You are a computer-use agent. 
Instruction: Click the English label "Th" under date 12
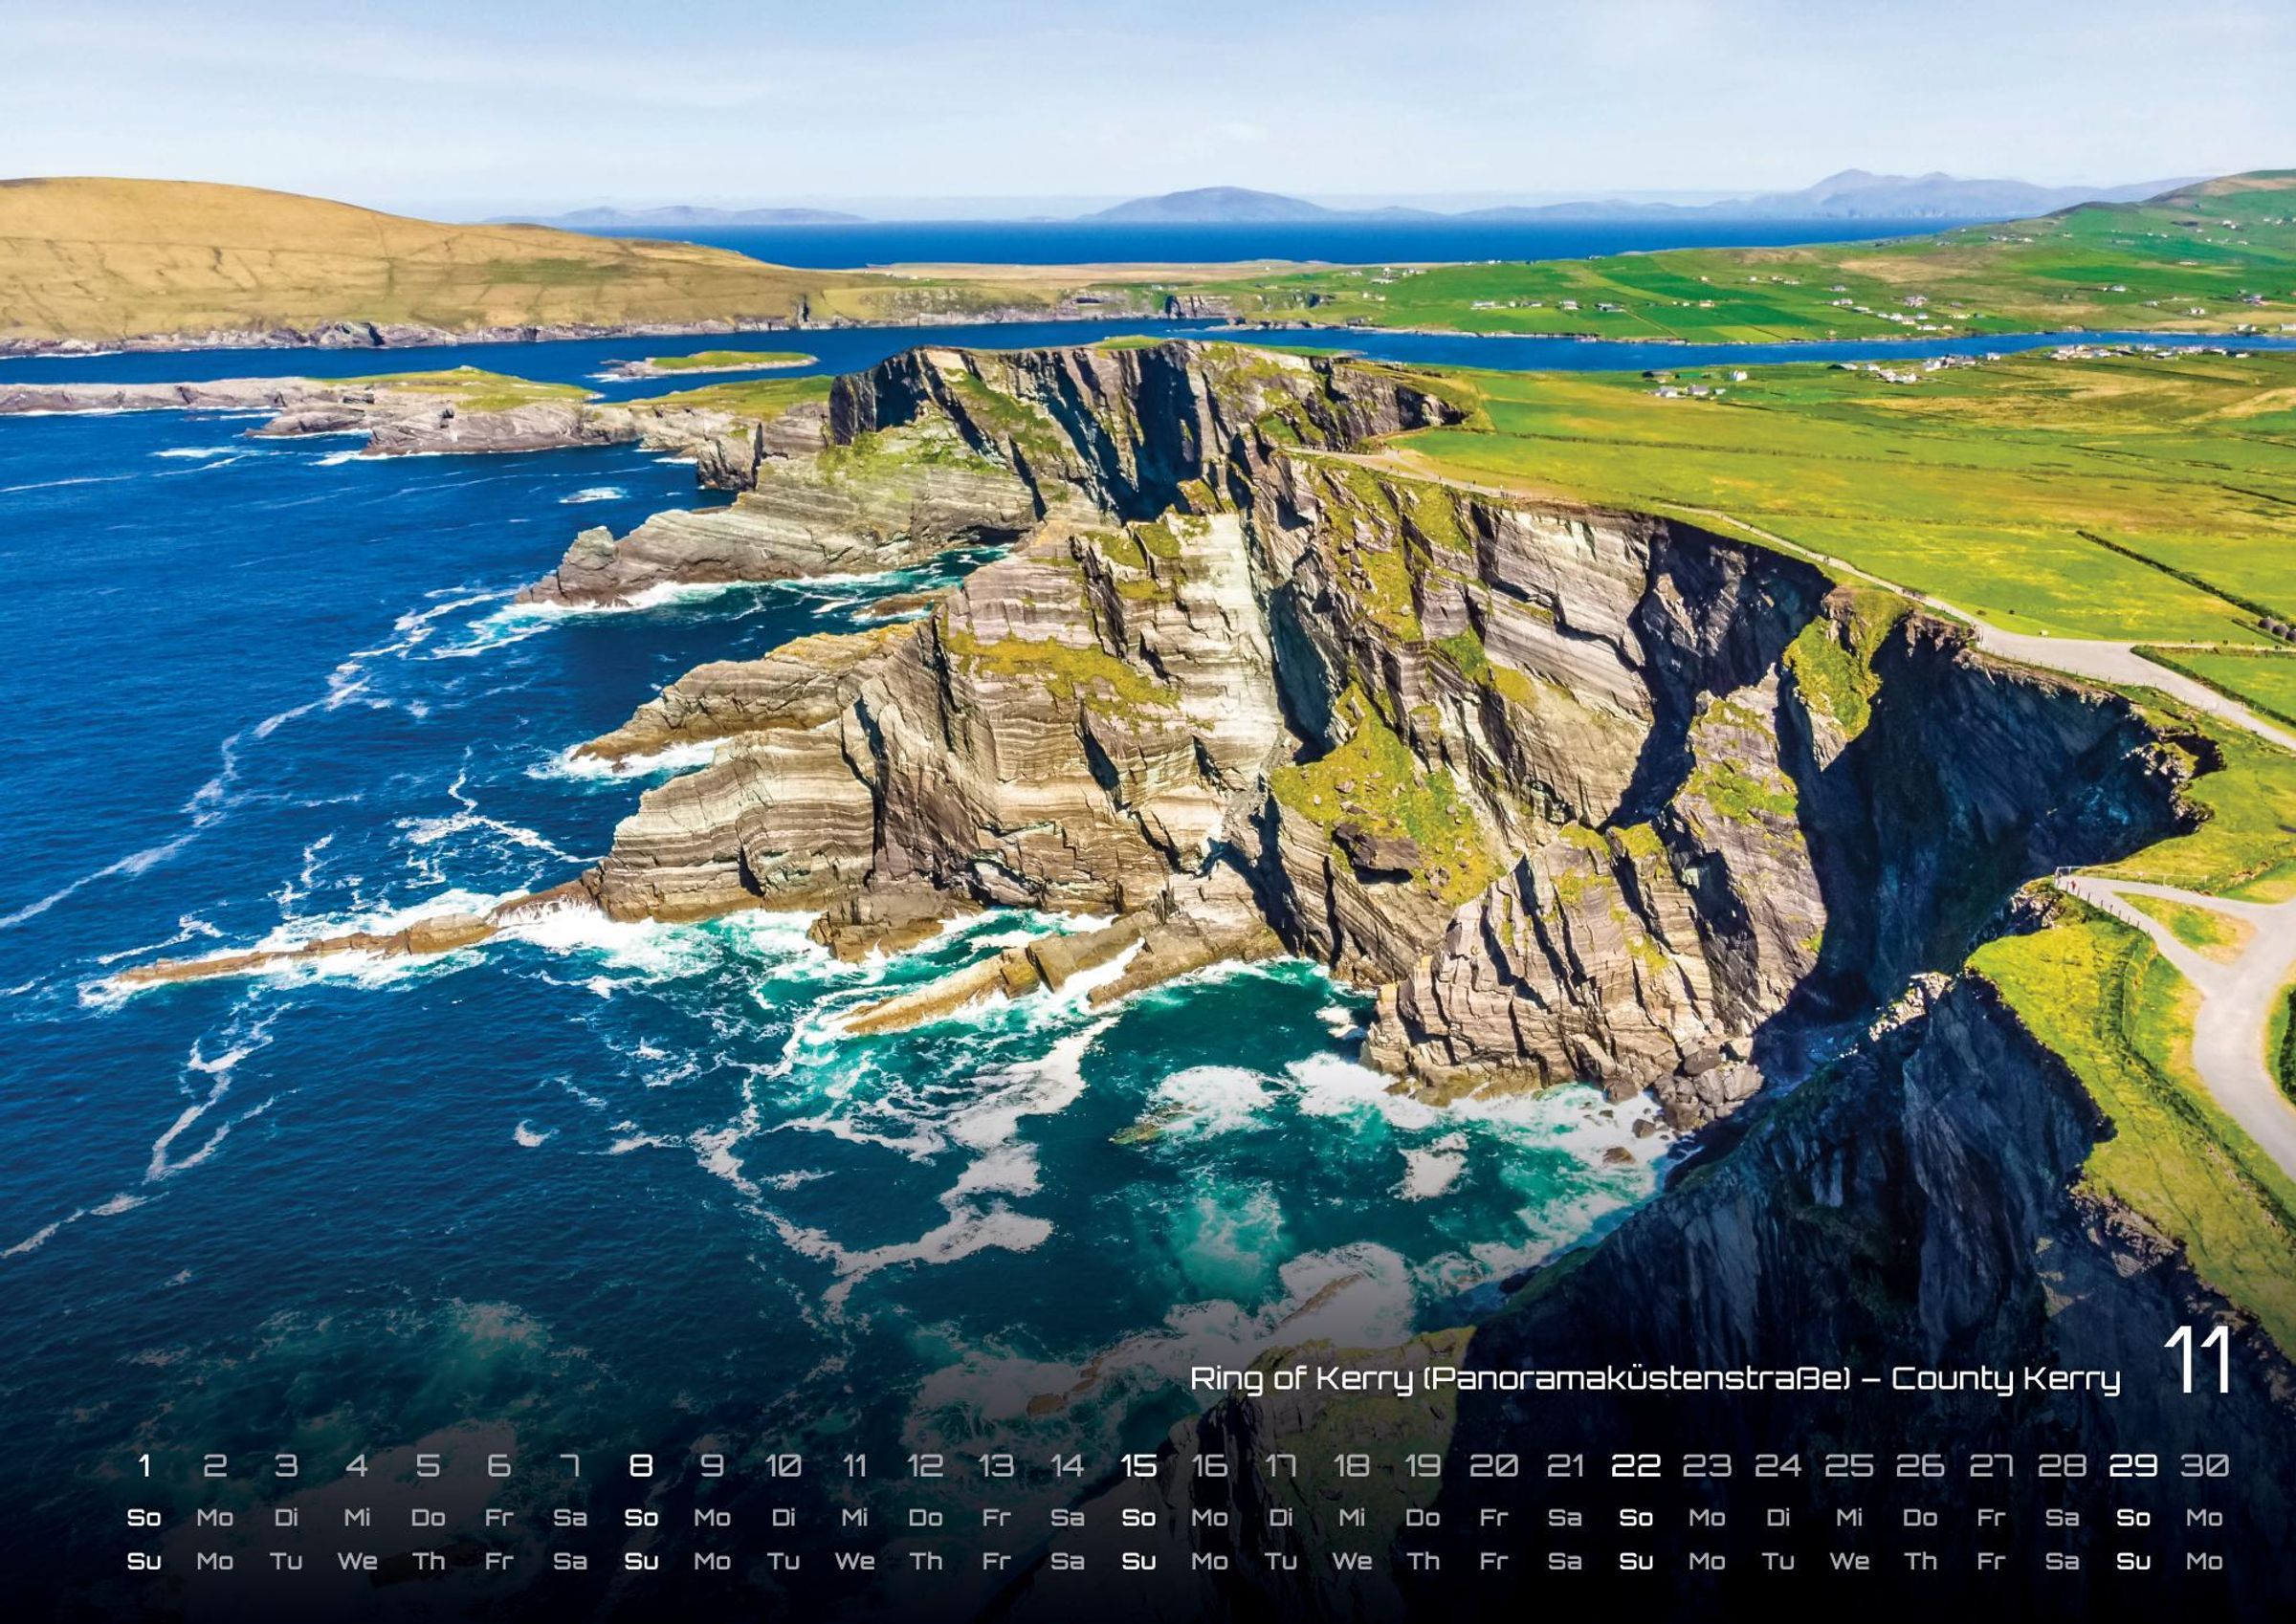(925, 1561)
